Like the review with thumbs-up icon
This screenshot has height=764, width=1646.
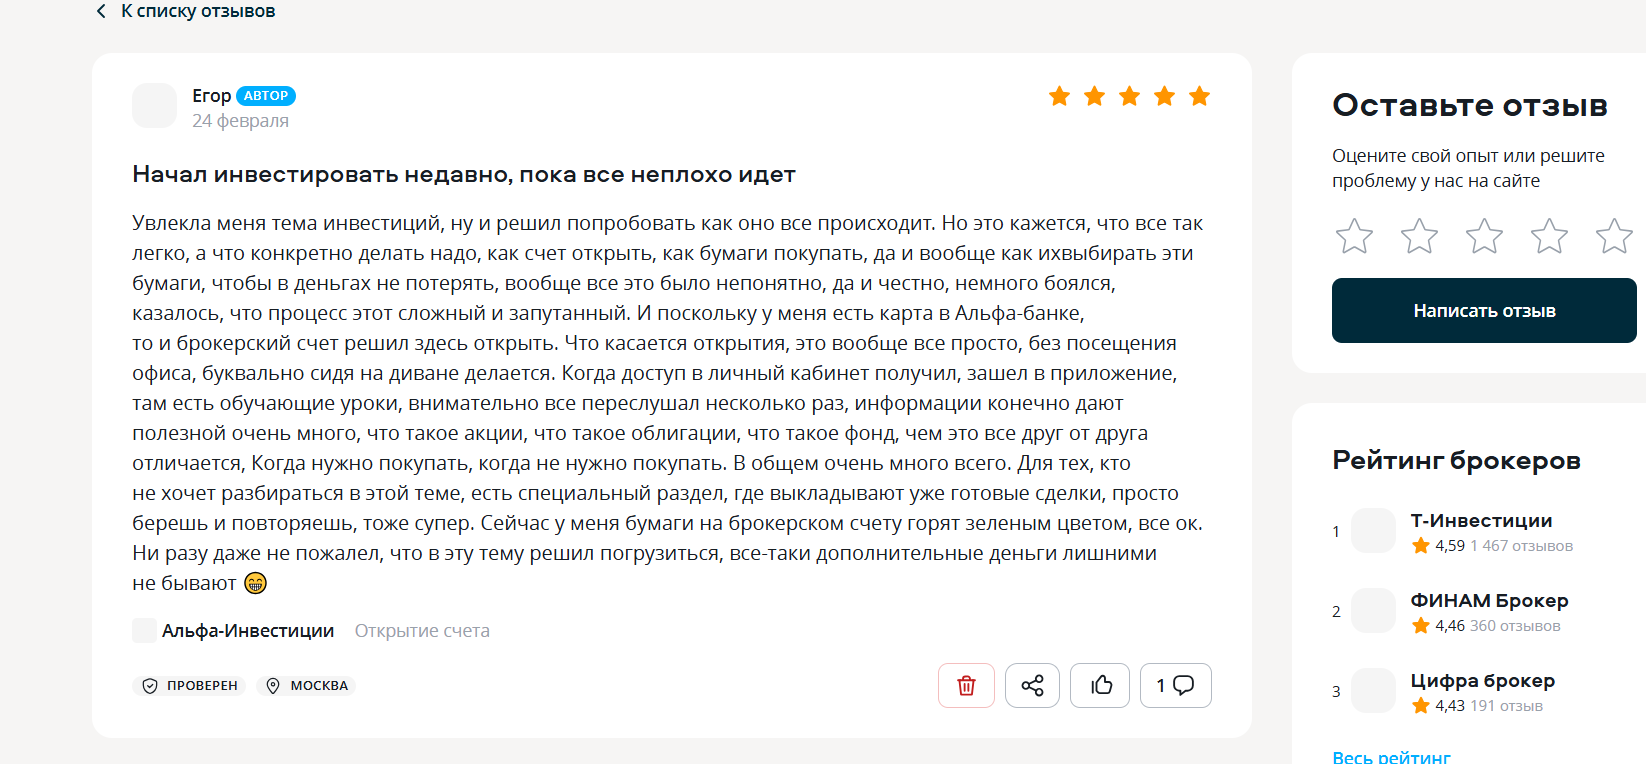1100,686
